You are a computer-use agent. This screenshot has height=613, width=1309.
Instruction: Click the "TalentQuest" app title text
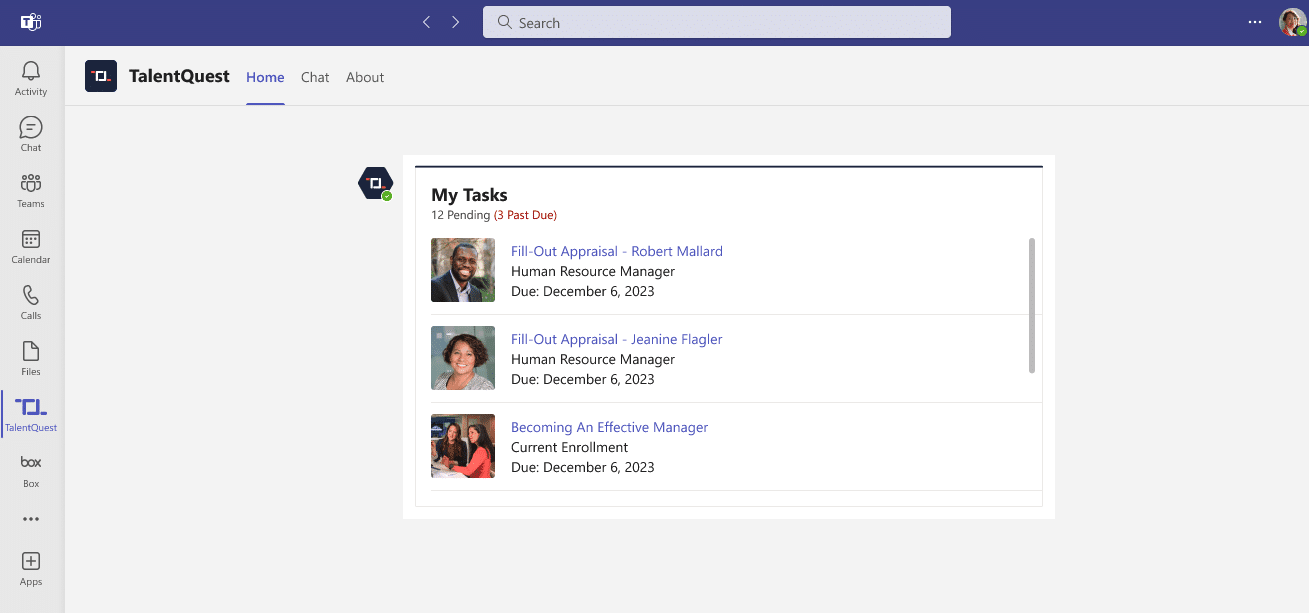(x=180, y=76)
